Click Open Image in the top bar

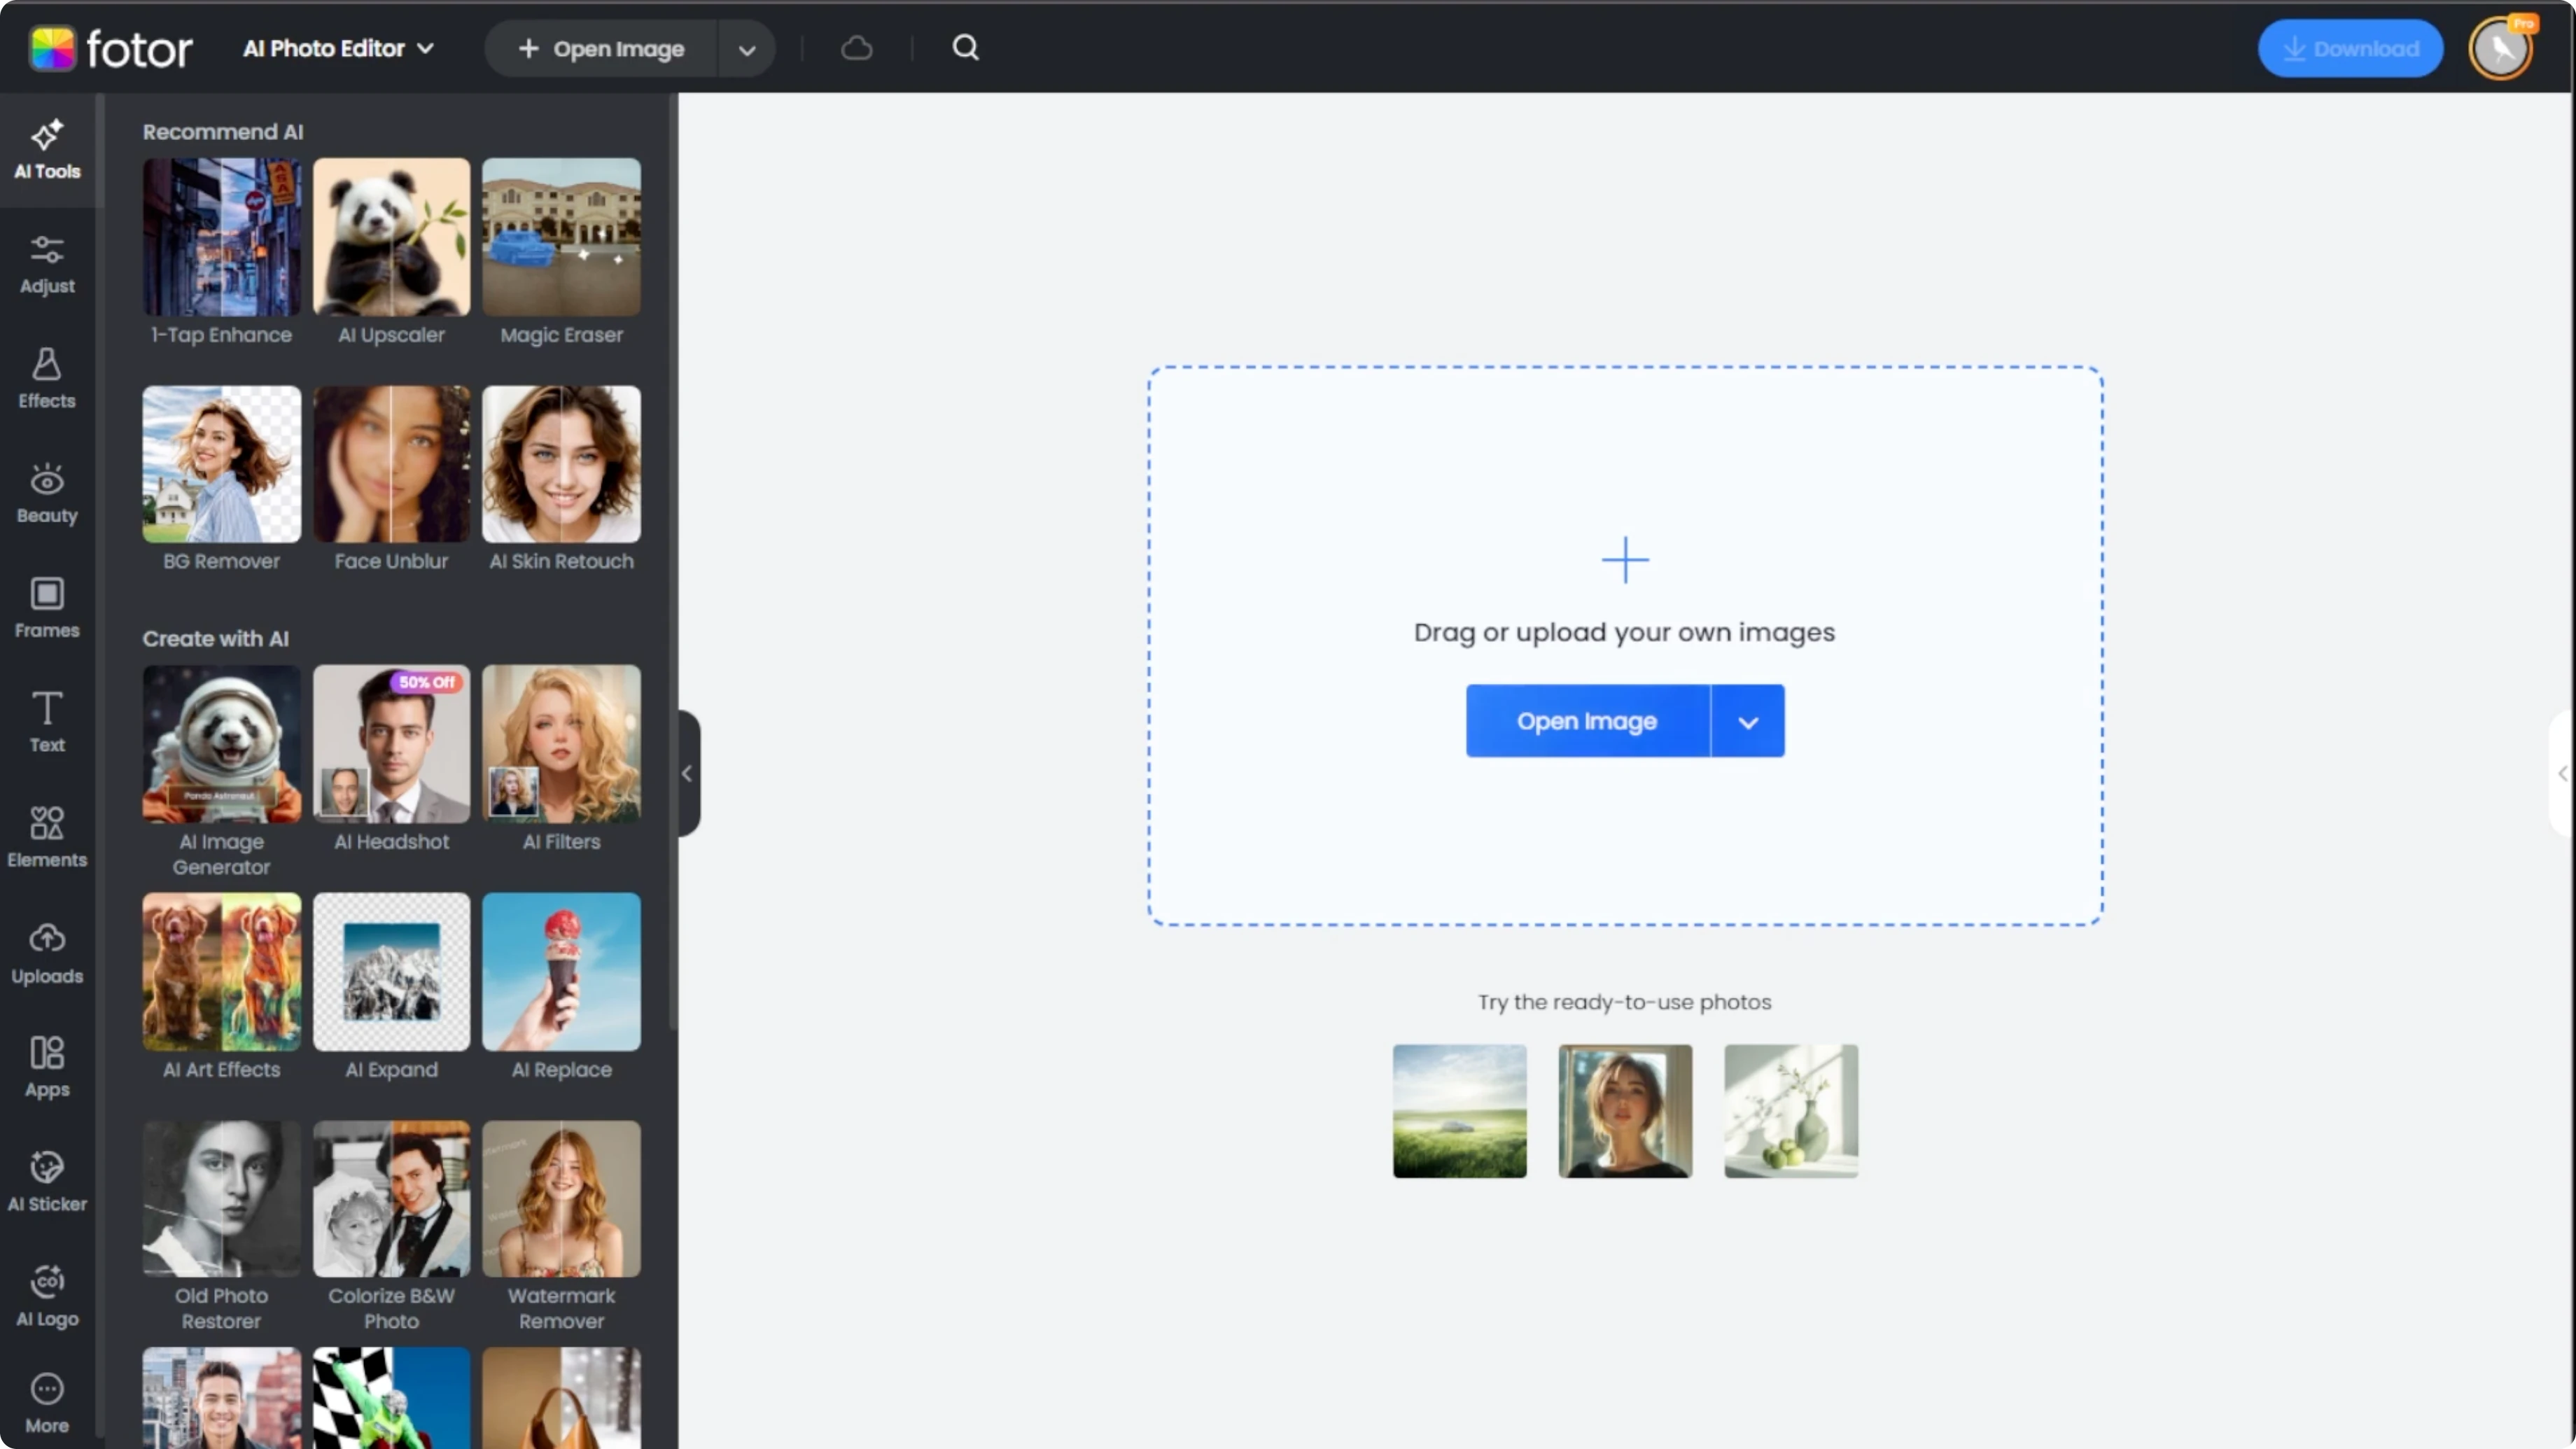pyautogui.click(x=602, y=49)
